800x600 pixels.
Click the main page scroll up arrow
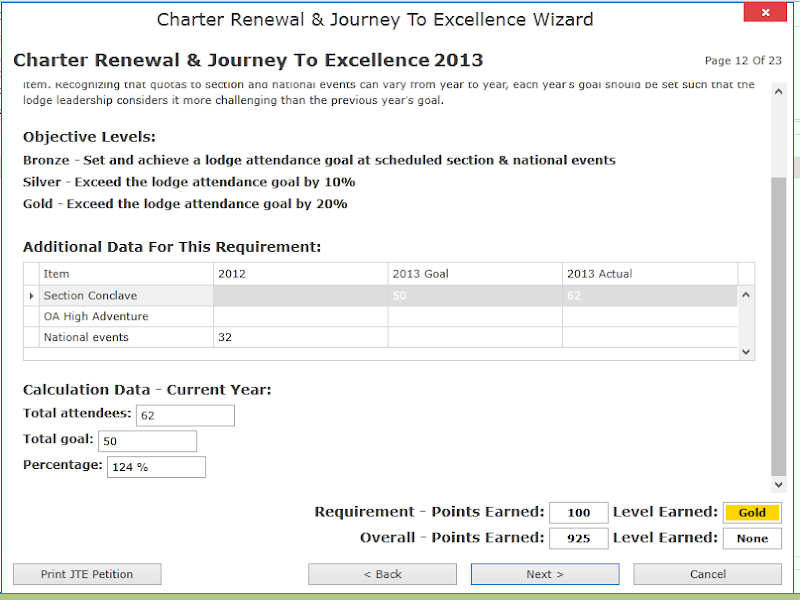[x=779, y=92]
